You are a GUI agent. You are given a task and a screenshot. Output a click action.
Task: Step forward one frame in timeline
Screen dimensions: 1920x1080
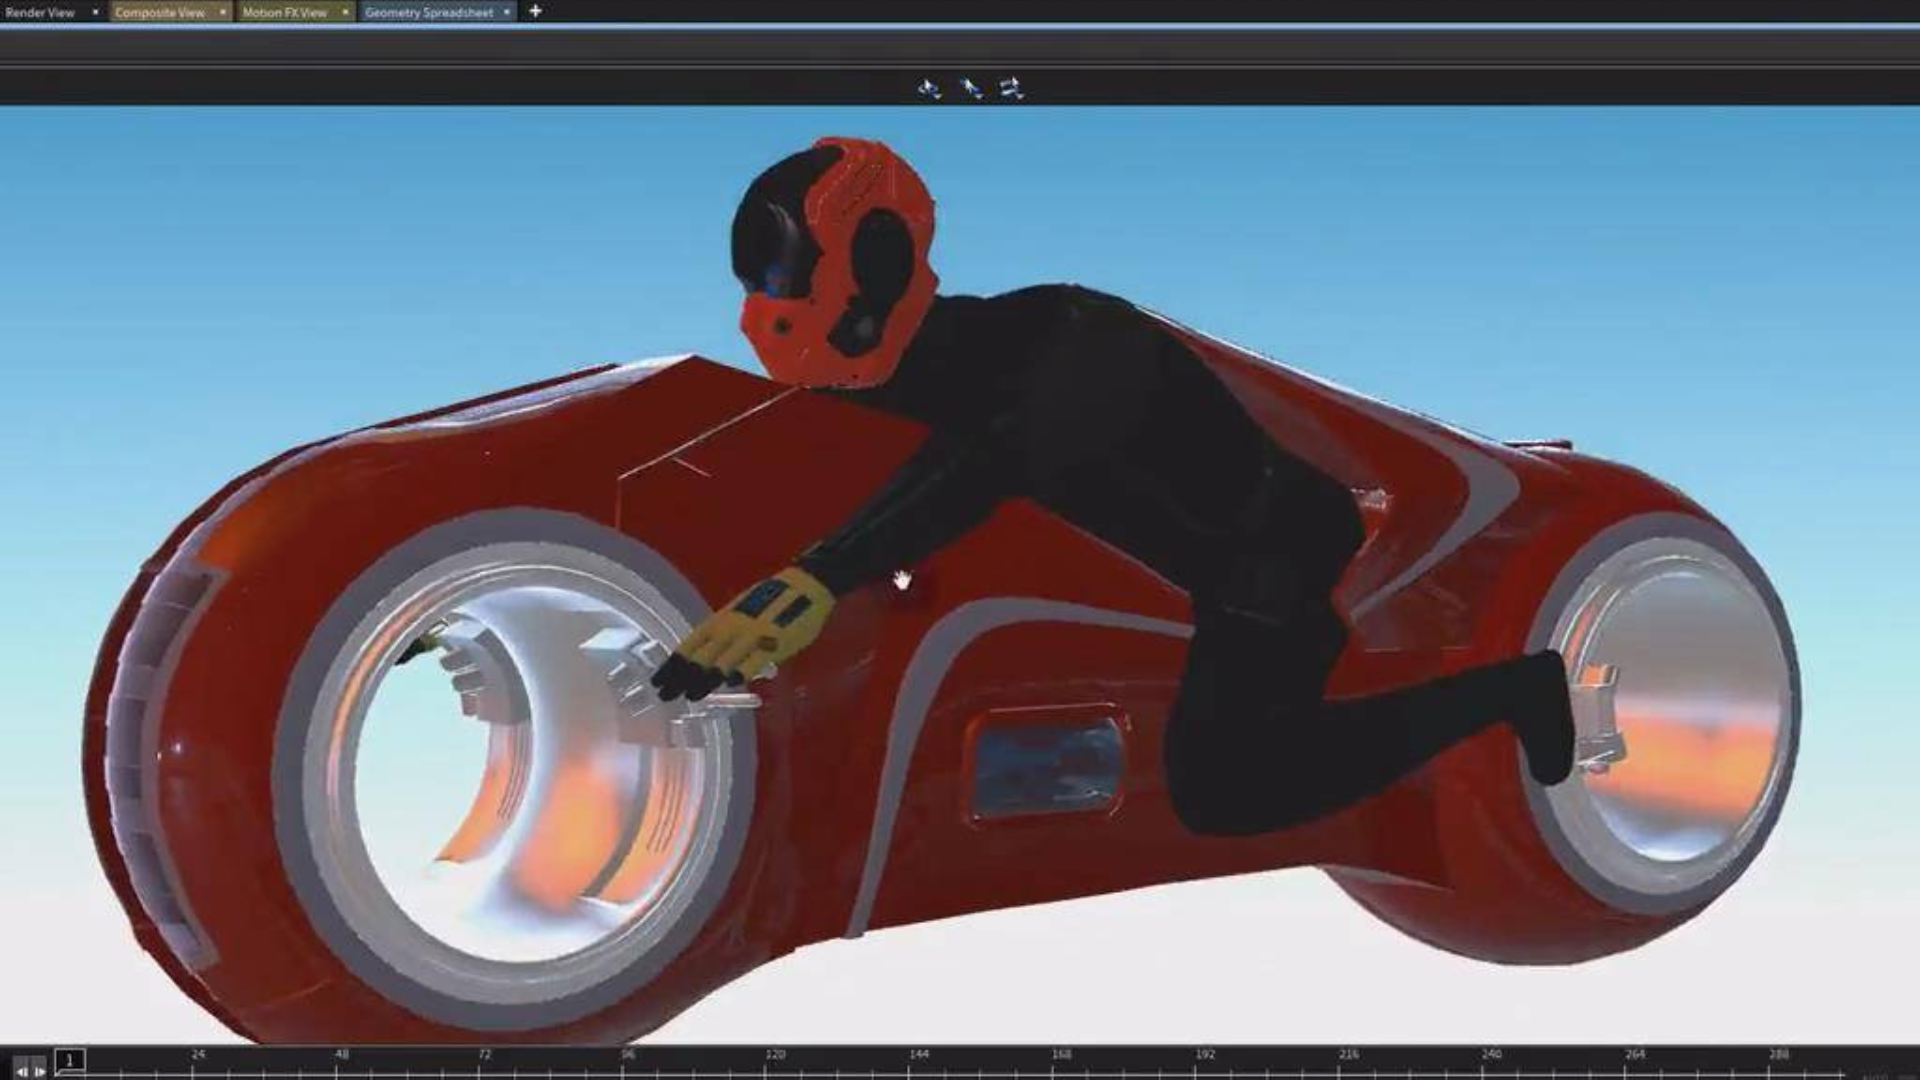tap(40, 1070)
